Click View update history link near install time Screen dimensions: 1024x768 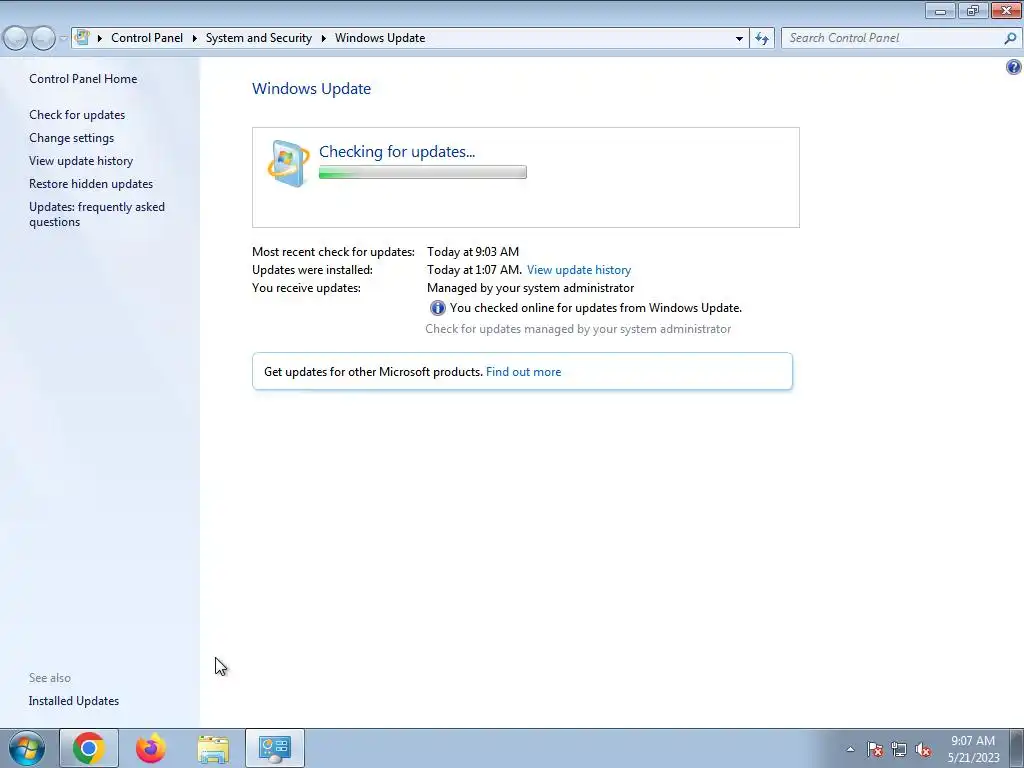pos(579,270)
